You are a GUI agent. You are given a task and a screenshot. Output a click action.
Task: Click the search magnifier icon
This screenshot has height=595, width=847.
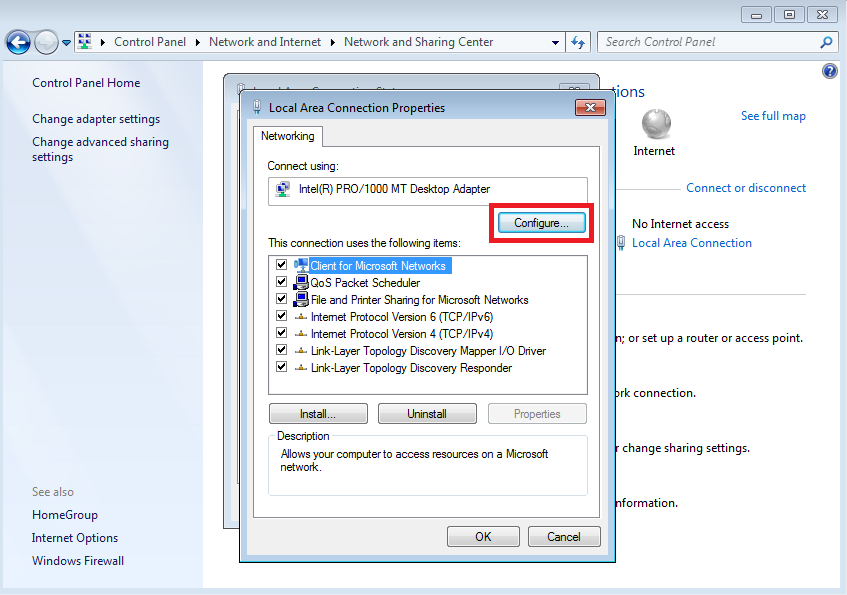(x=826, y=42)
